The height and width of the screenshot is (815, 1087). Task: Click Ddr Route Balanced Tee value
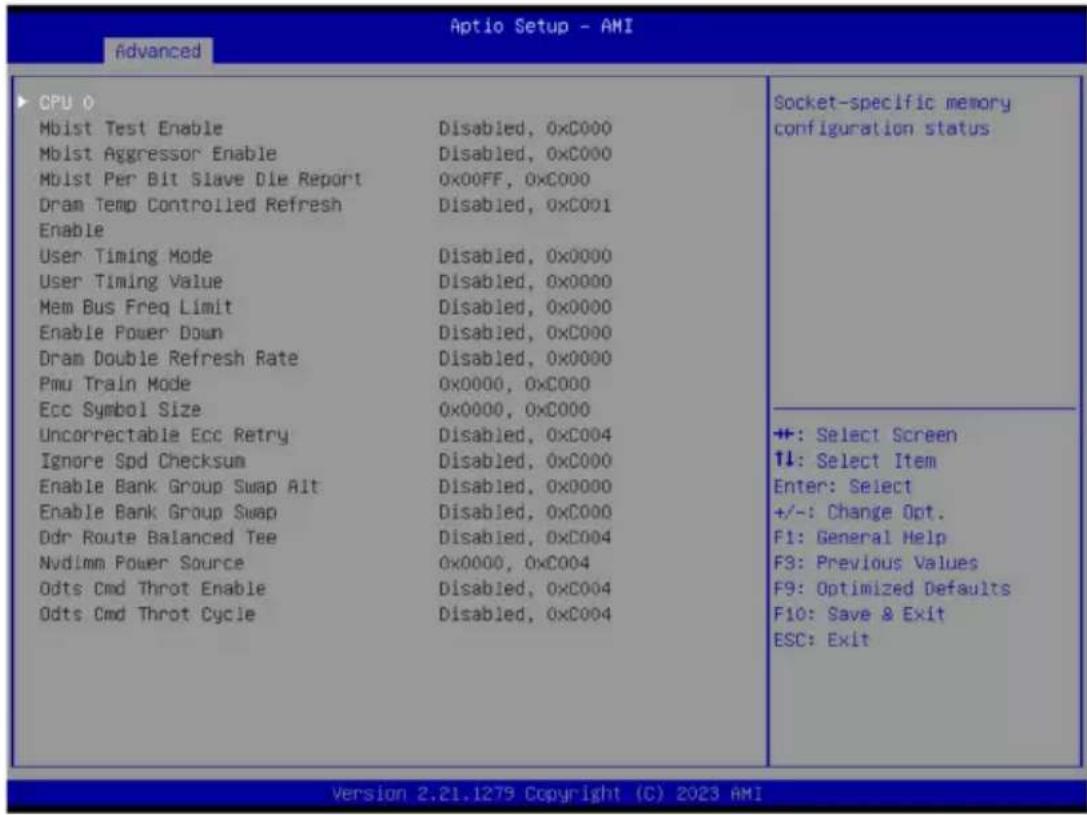click(525, 537)
